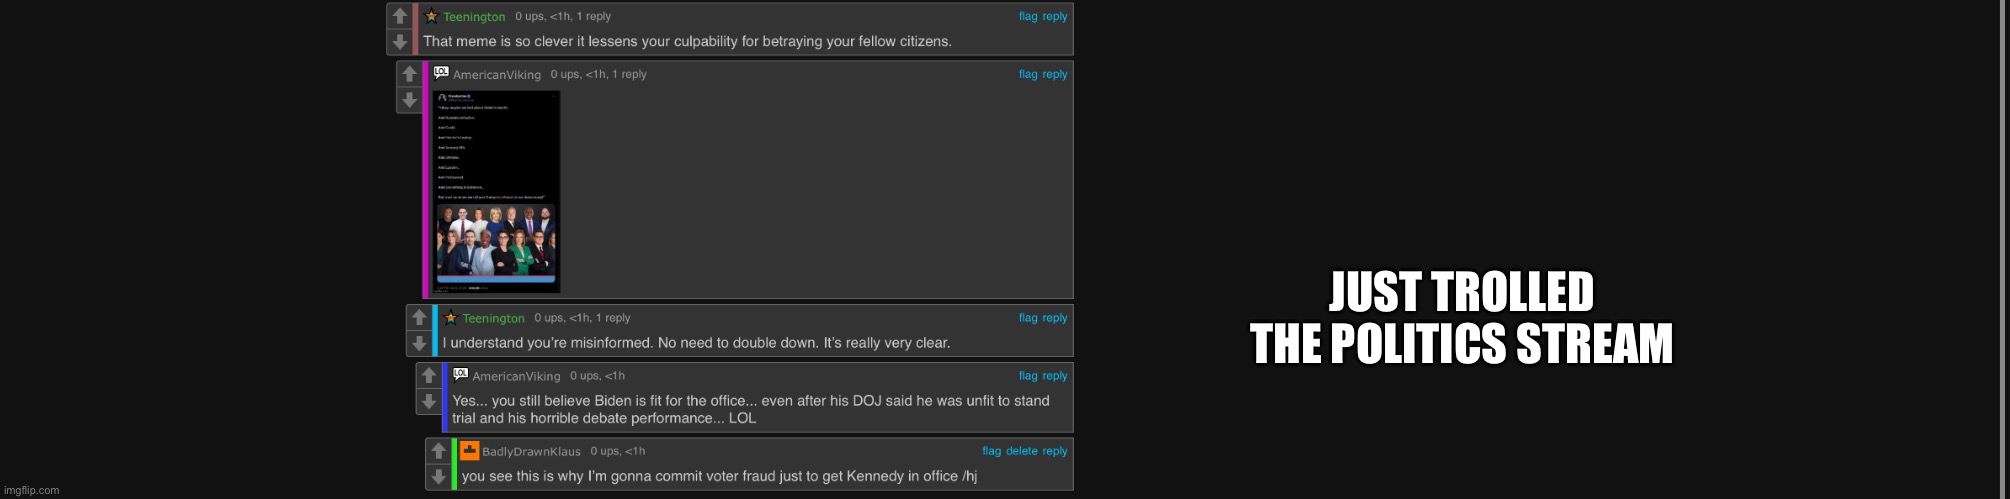Downvote AmericanViking's image comment

coord(409,100)
